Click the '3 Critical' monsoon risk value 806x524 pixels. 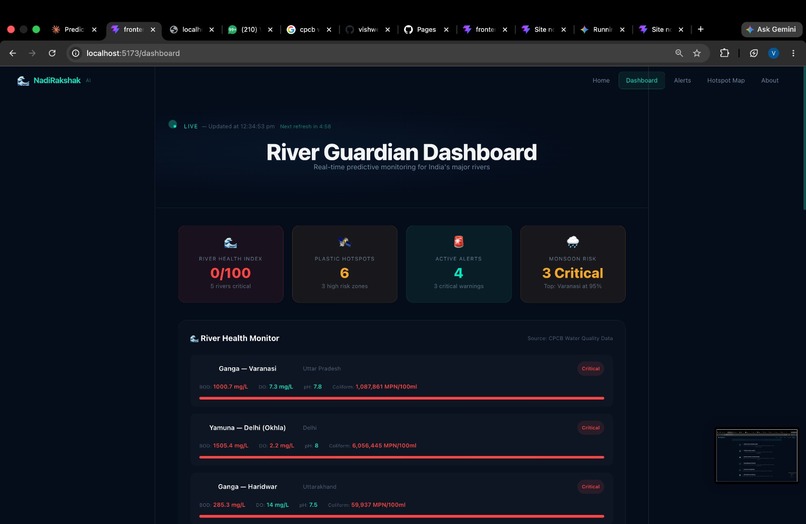tap(573, 273)
